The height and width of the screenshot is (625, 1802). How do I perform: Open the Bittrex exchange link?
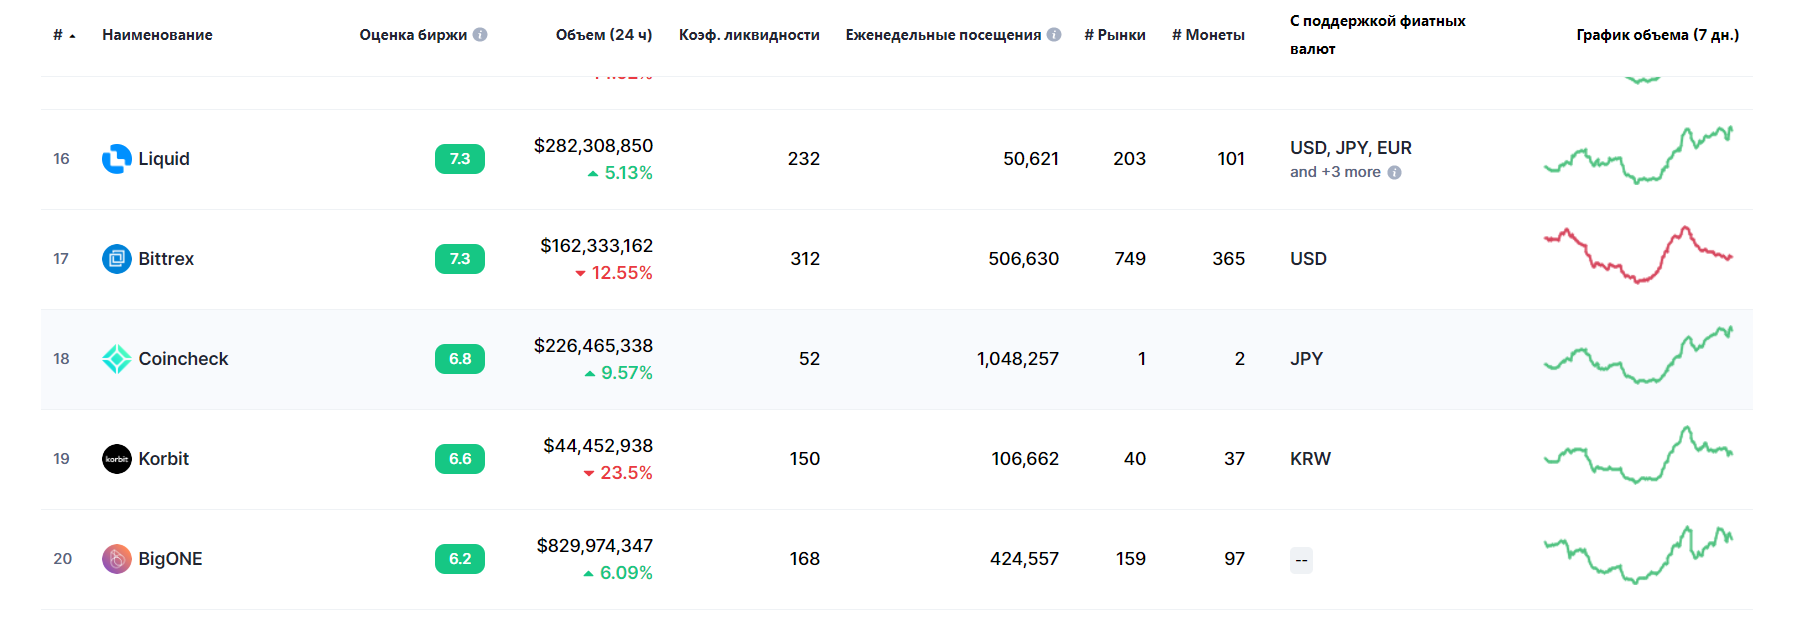coord(166,259)
